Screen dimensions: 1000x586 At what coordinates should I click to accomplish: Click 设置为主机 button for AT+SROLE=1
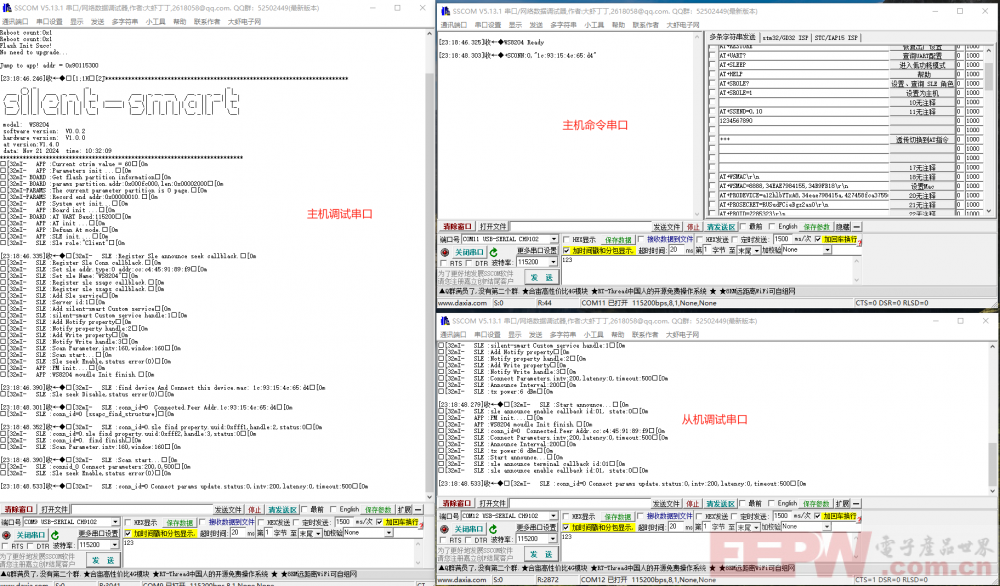click(x=922, y=93)
